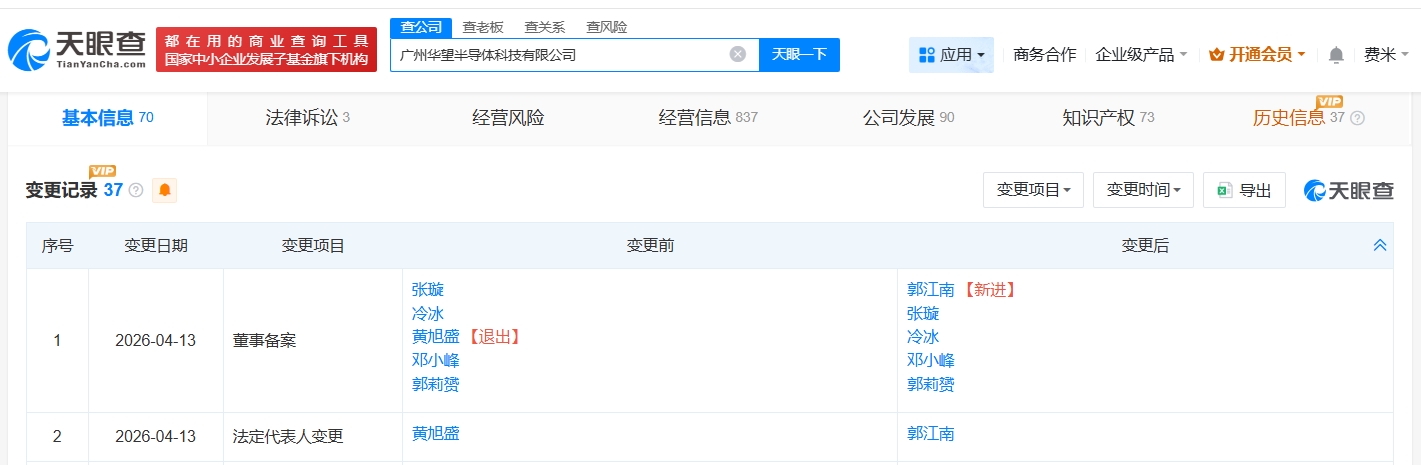Switch to the 法律诉讼 tab
The image size is (1421, 465).
click(307, 118)
